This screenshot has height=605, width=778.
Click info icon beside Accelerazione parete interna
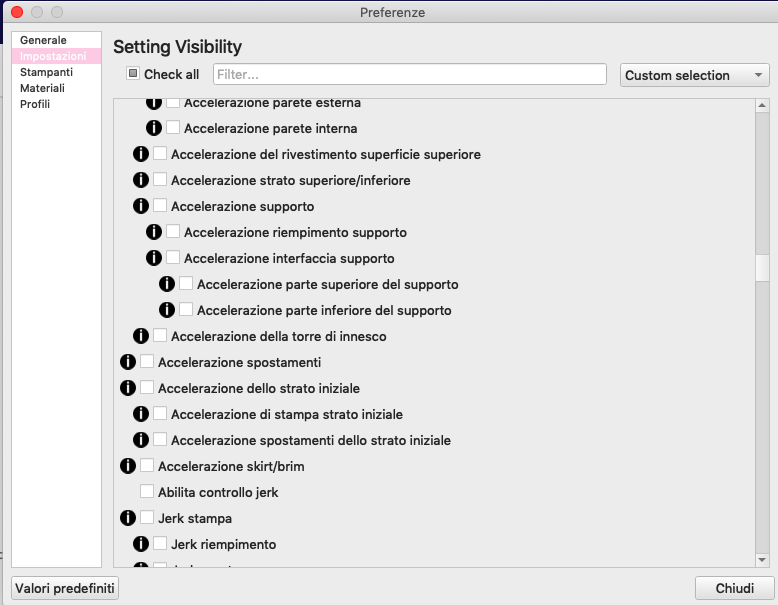point(154,128)
